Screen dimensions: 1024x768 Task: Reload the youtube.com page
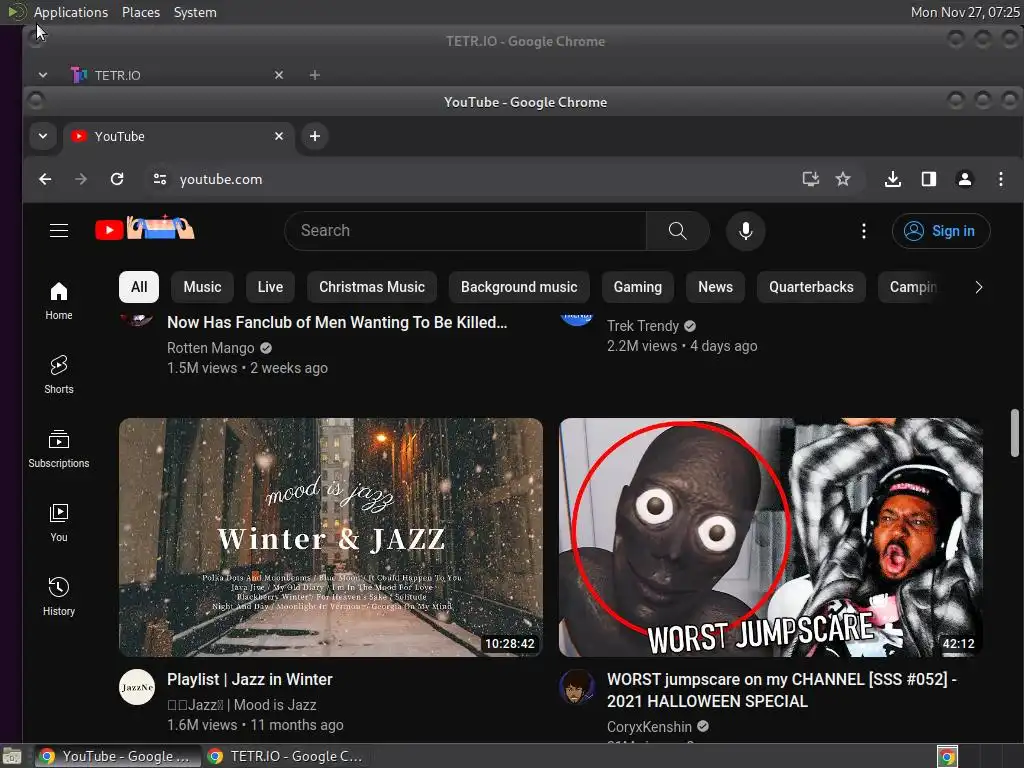[117, 179]
